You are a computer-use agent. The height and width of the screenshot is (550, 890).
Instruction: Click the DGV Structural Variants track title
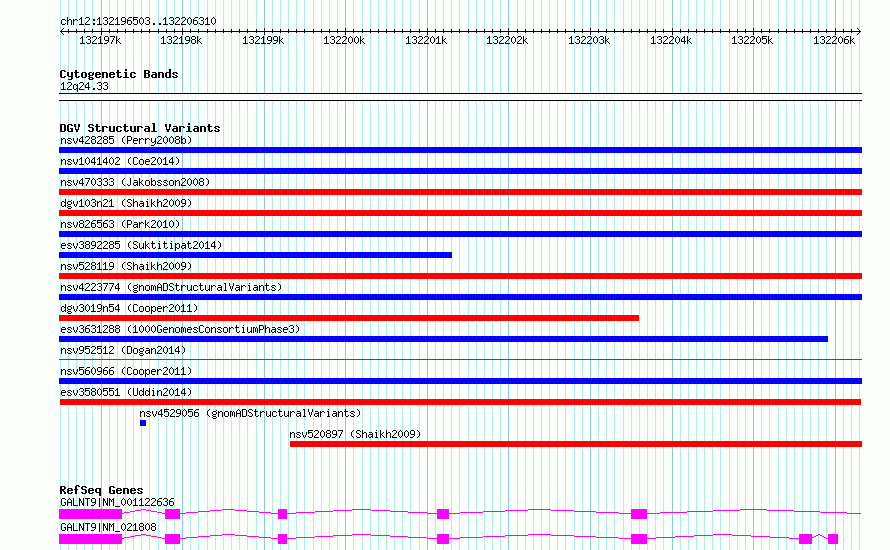click(140, 128)
